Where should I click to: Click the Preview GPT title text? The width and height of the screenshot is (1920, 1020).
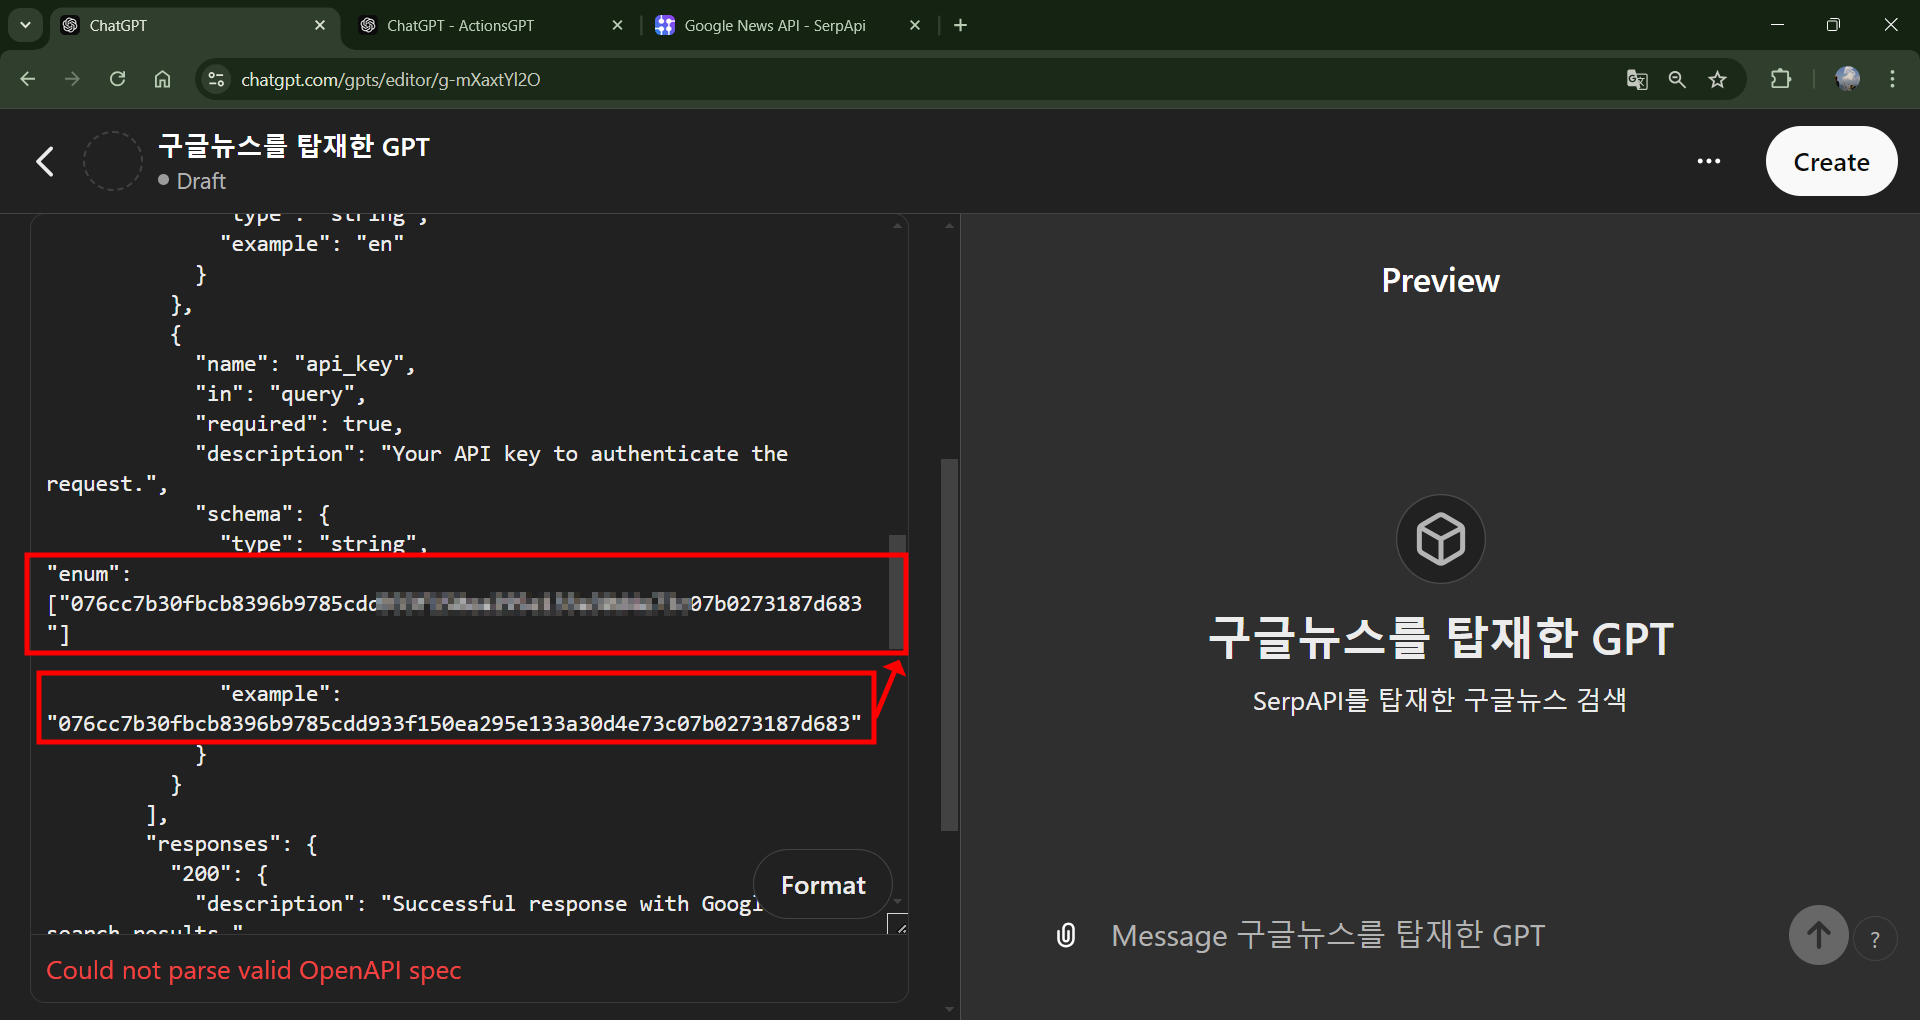pos(1440,638)
